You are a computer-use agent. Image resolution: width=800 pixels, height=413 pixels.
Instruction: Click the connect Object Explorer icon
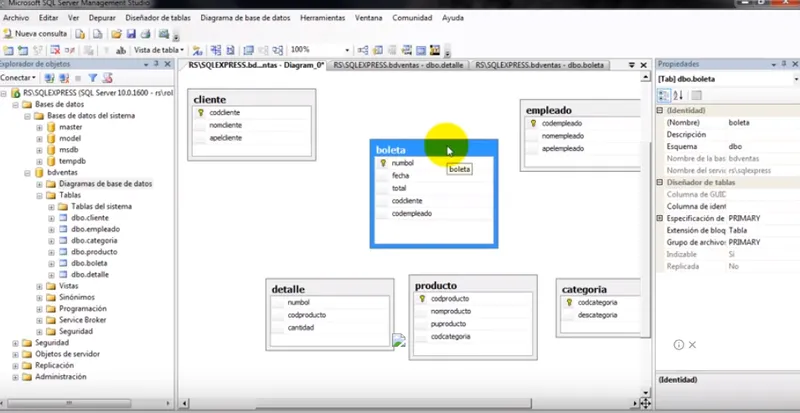49,78
